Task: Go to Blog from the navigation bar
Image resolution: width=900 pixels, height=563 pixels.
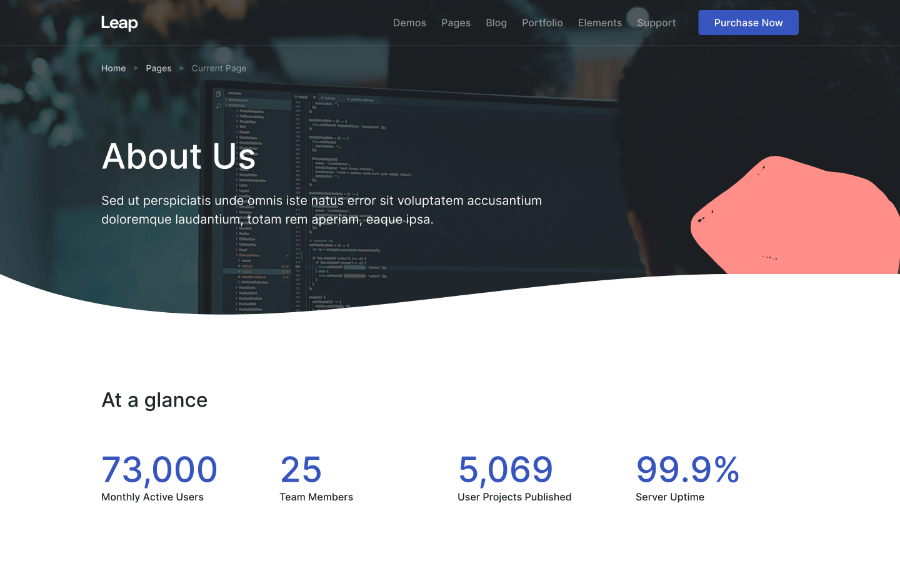Action: coord(496,23)
